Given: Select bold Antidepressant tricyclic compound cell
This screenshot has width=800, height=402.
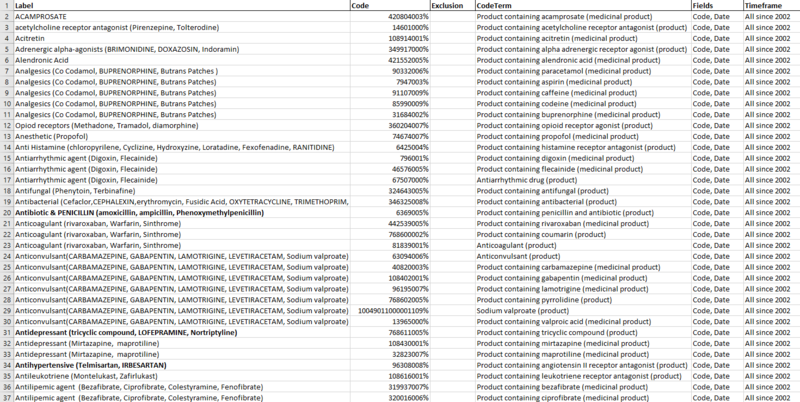Looking at the screenshot, I should [182, 333].
